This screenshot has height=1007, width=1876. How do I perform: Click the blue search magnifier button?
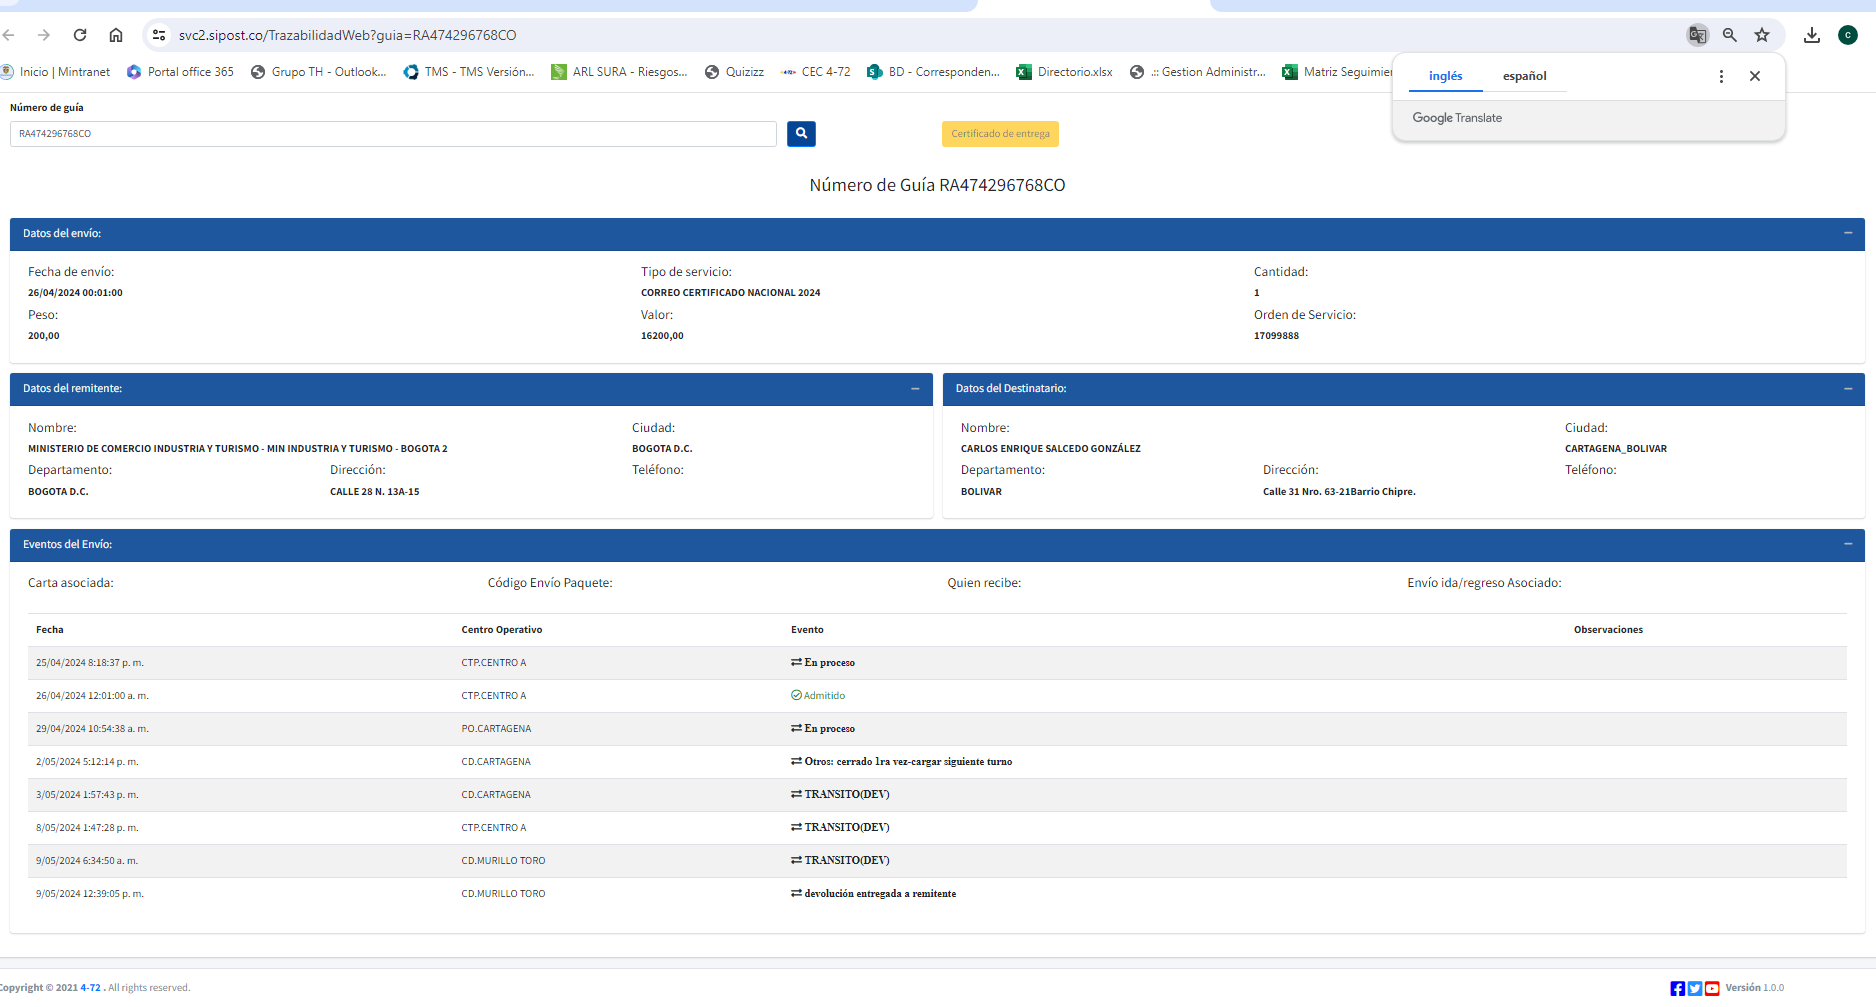point(801,134)
